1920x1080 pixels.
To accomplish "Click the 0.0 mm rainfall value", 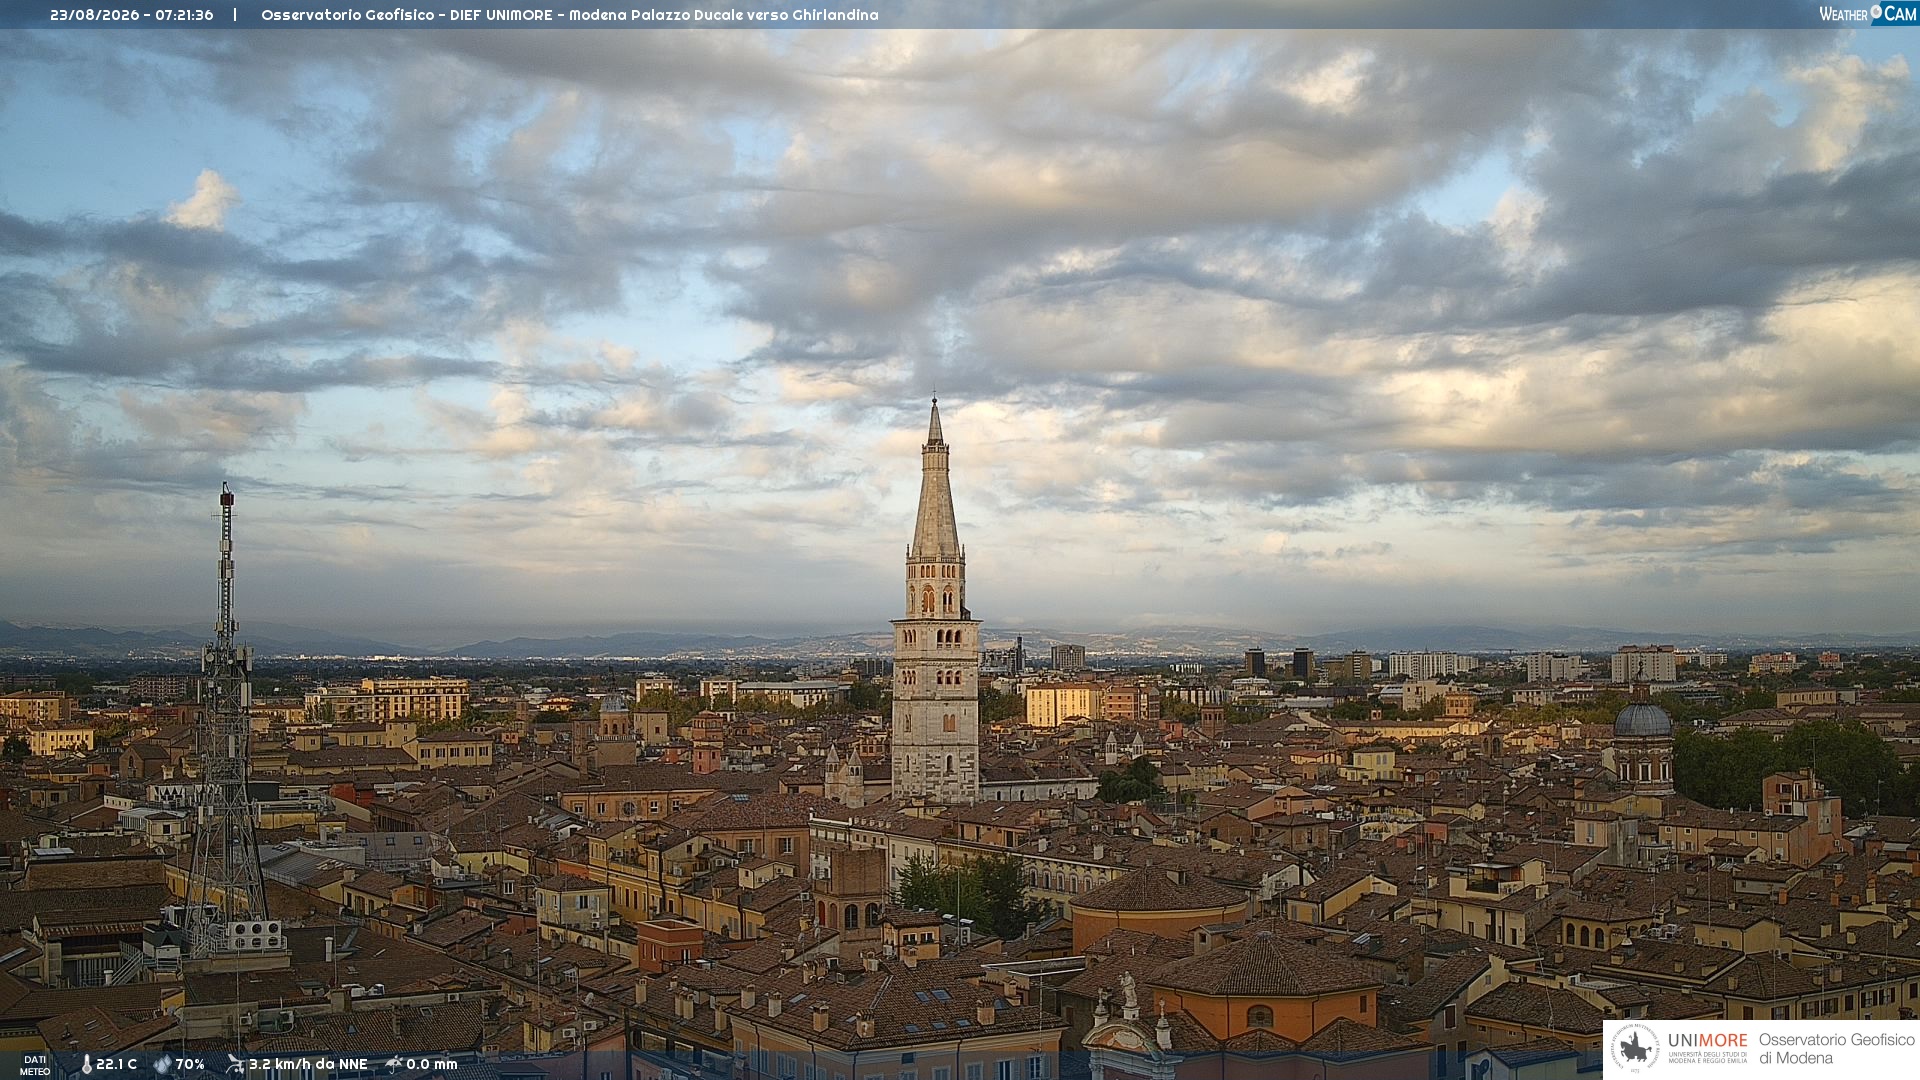I will (x=432, y=1065).
